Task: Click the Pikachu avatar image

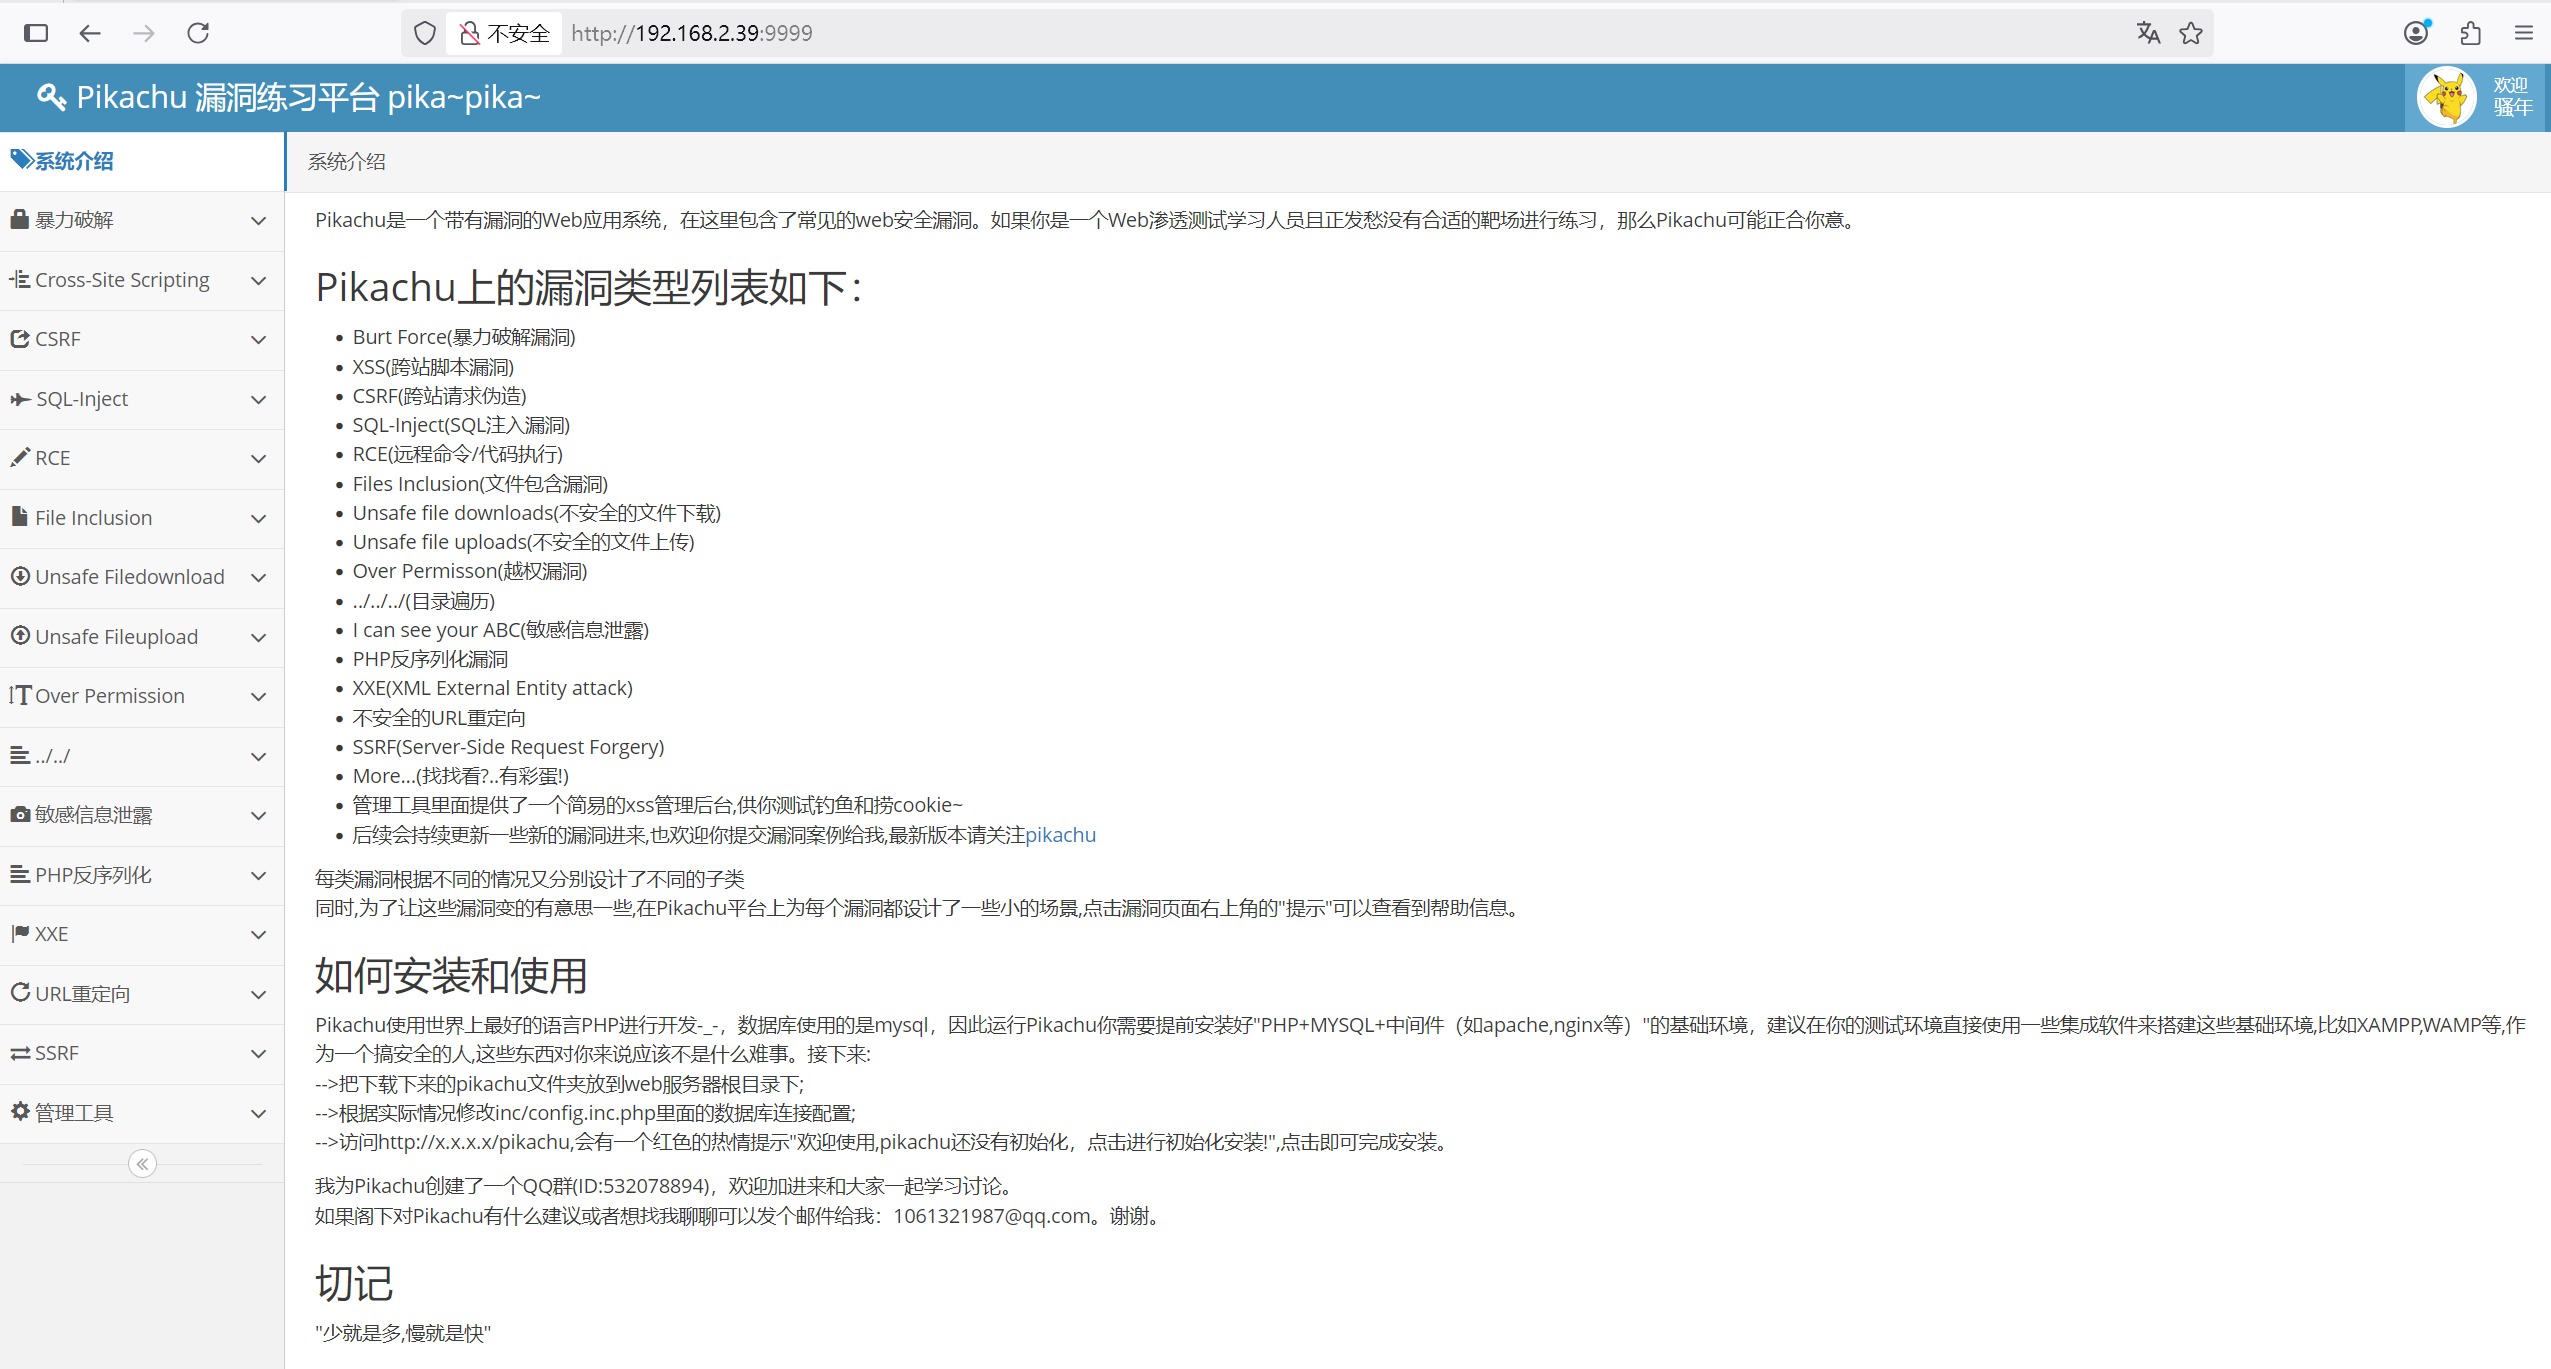Action: pos(2446,97)
